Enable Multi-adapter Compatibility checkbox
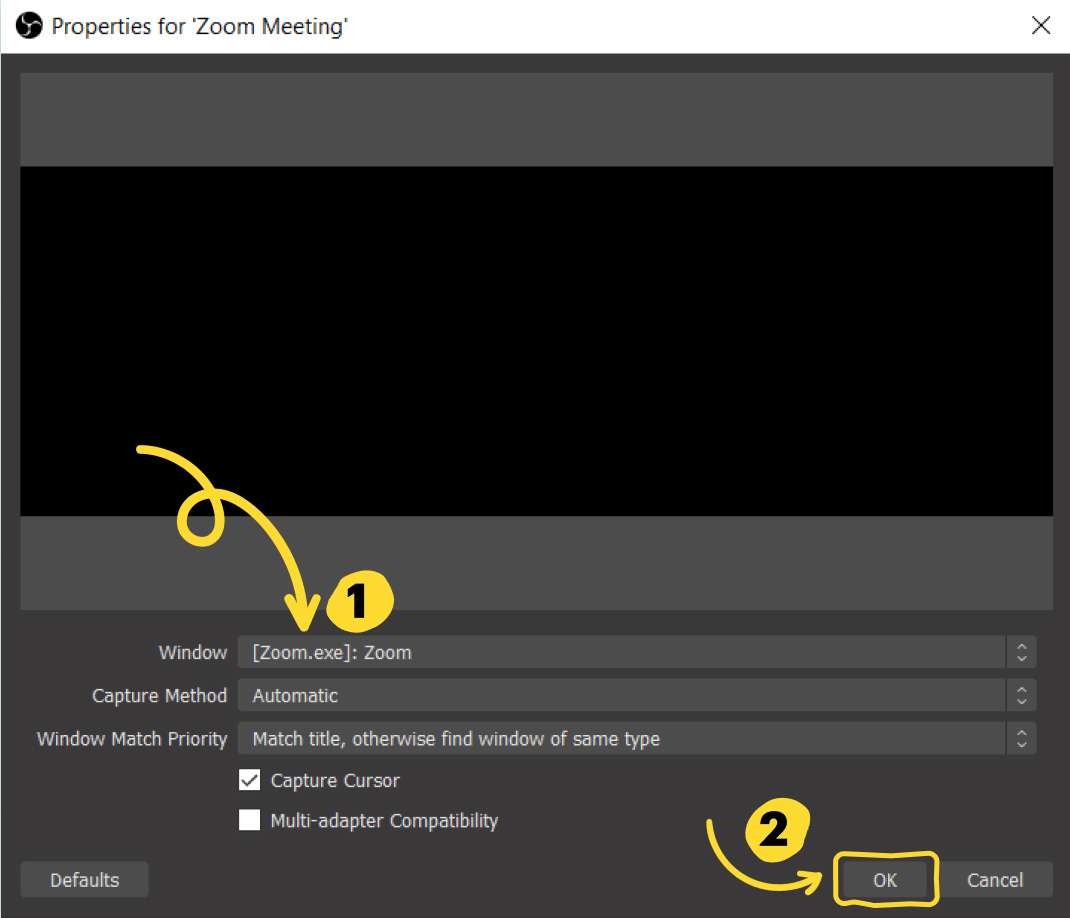This screenshot has height=918, width=1070. tap(250, 820)
